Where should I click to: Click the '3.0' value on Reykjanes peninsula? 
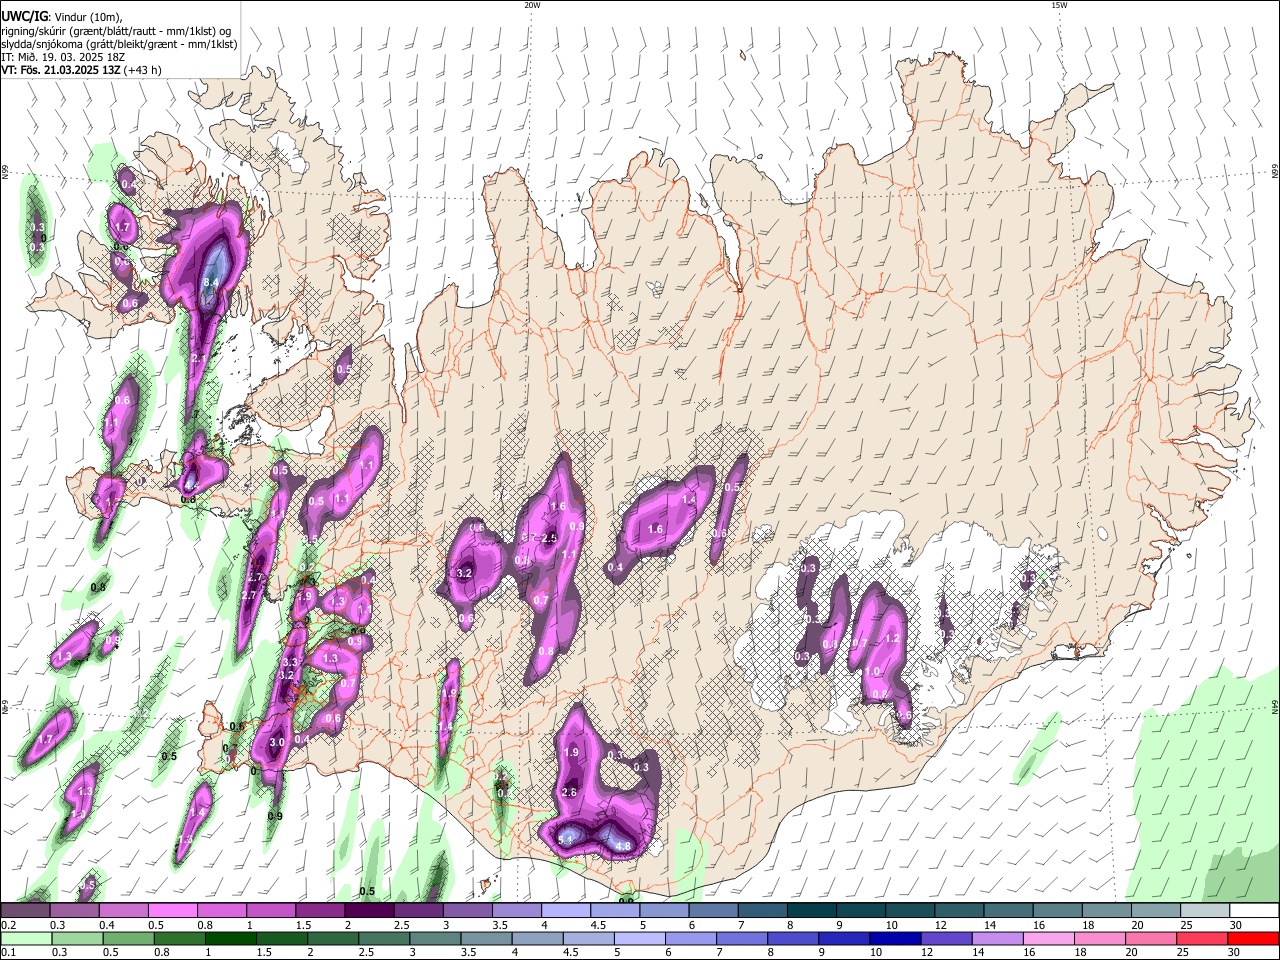click(x=277, y=742)
